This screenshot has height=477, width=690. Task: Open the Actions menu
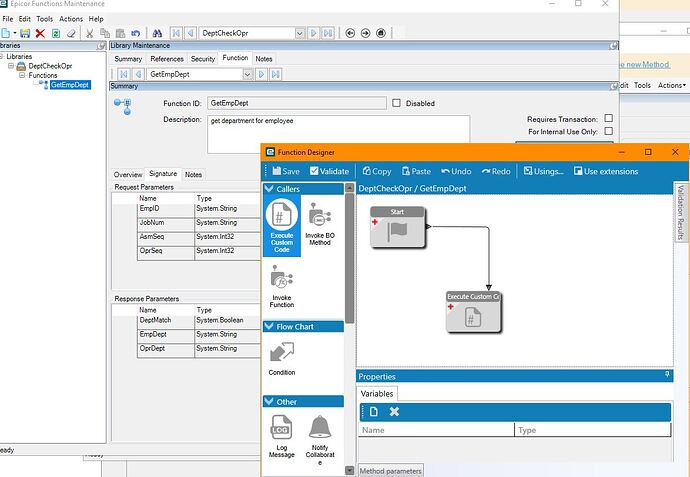click(x=71, y=19)
